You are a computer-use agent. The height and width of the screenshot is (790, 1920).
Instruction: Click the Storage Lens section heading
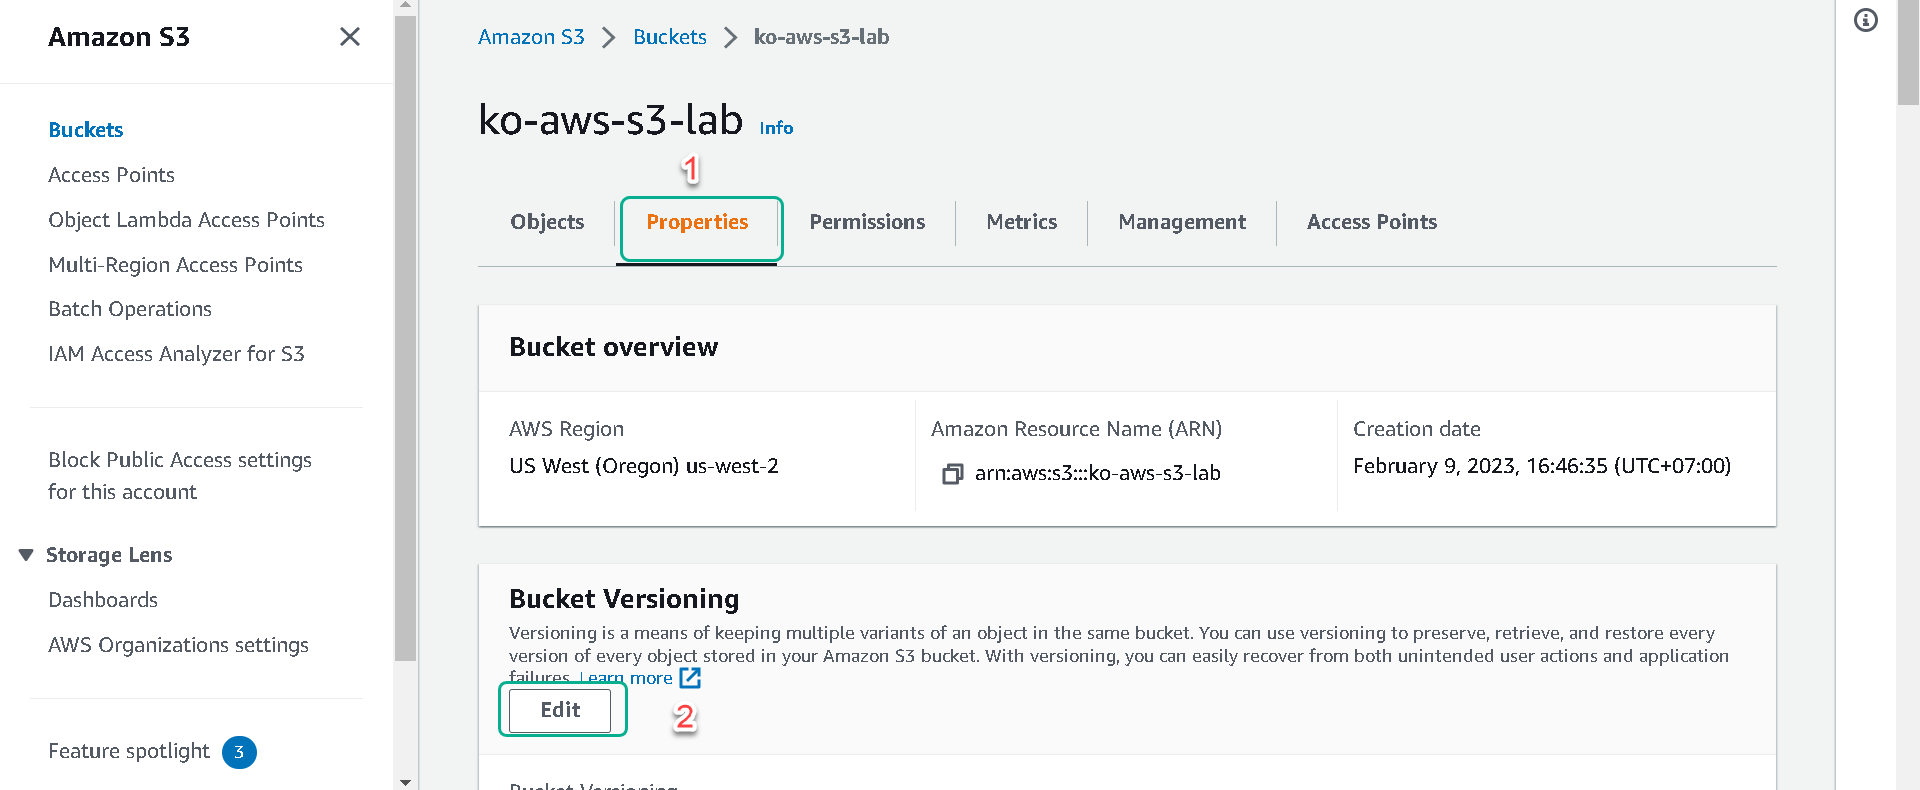click(109, 555)
